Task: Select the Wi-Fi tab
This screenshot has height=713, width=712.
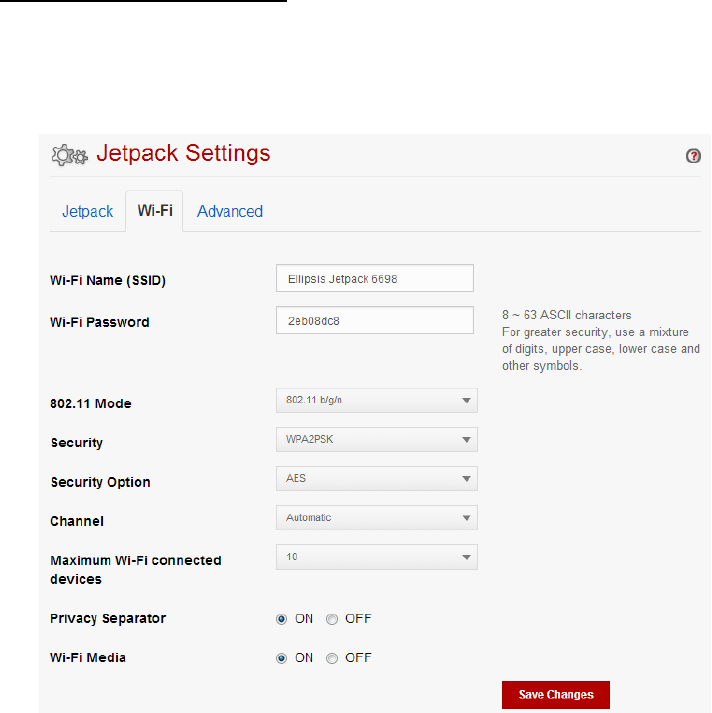Action: tap(155, 211)
